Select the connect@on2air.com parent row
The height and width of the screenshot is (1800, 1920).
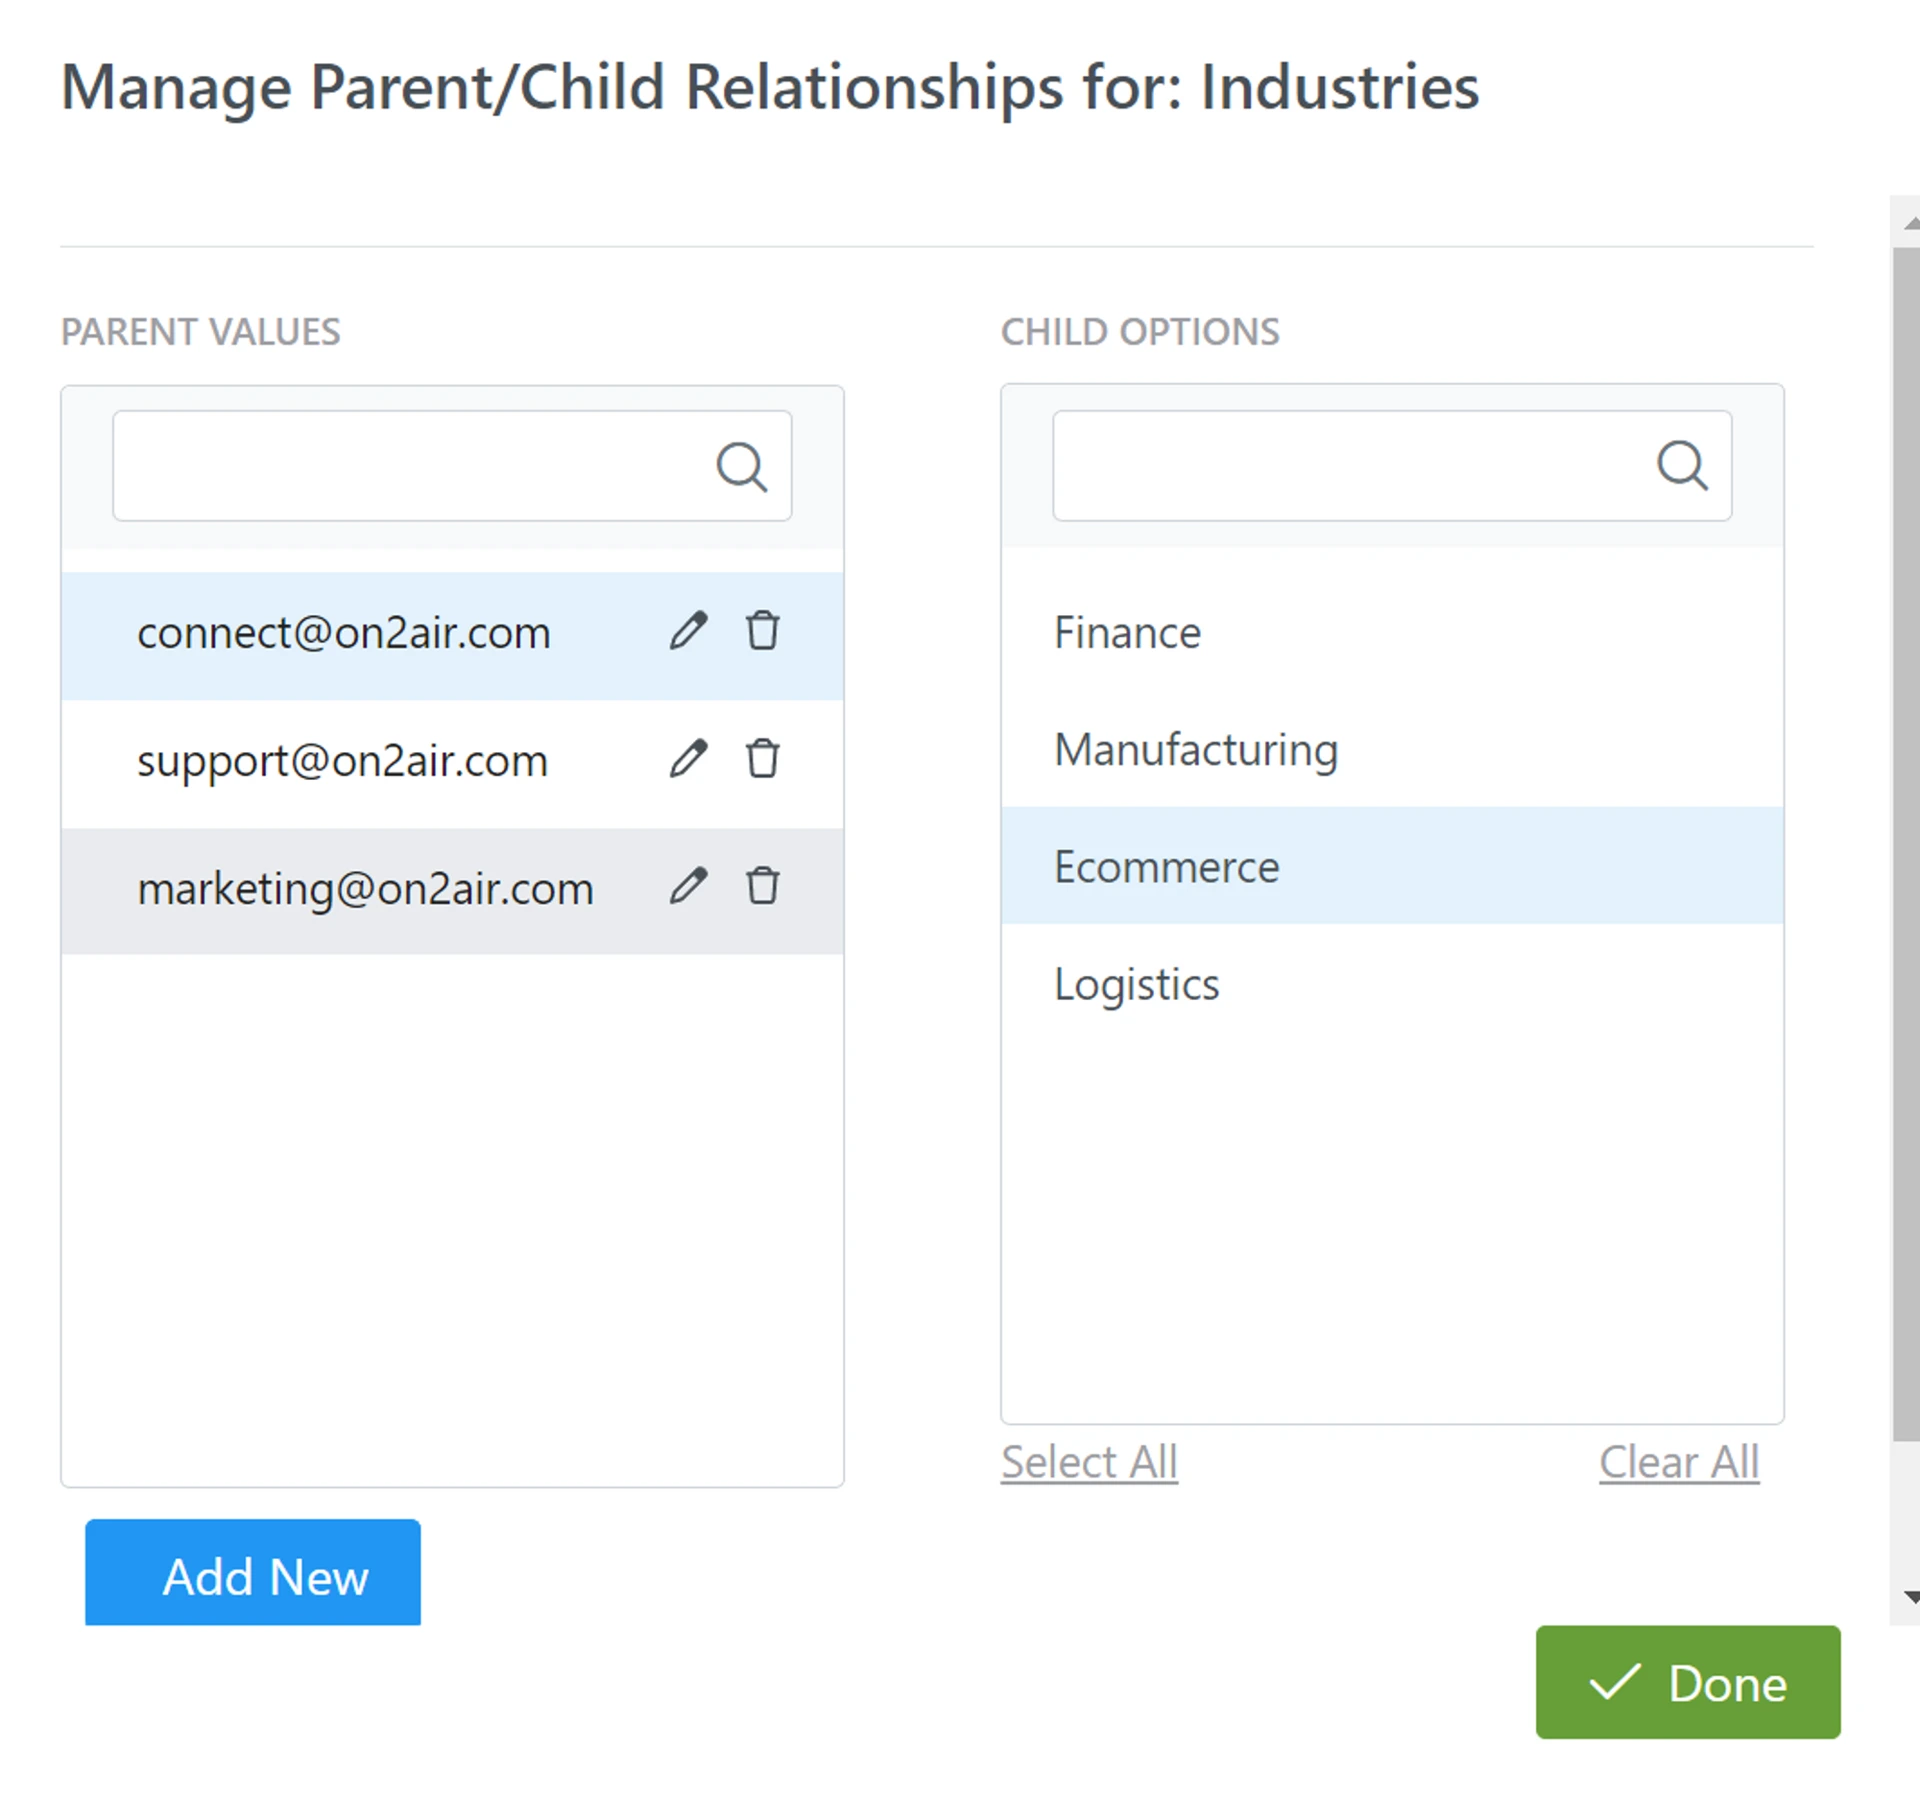[x=344, y=634]
